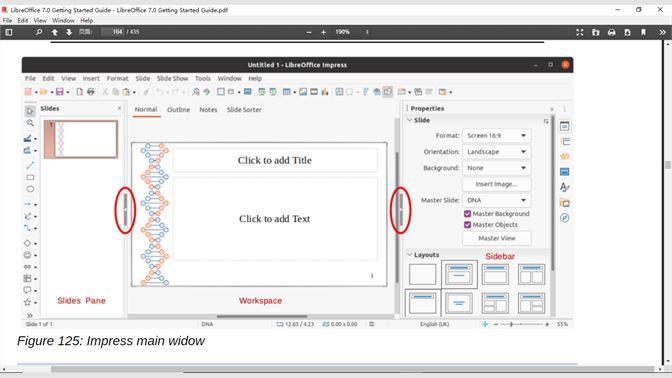The height and width of the screenshot is (378, 672).
Task: Open the Master Slide dropdown showing DNA
Action: click(x=496, y=200)
